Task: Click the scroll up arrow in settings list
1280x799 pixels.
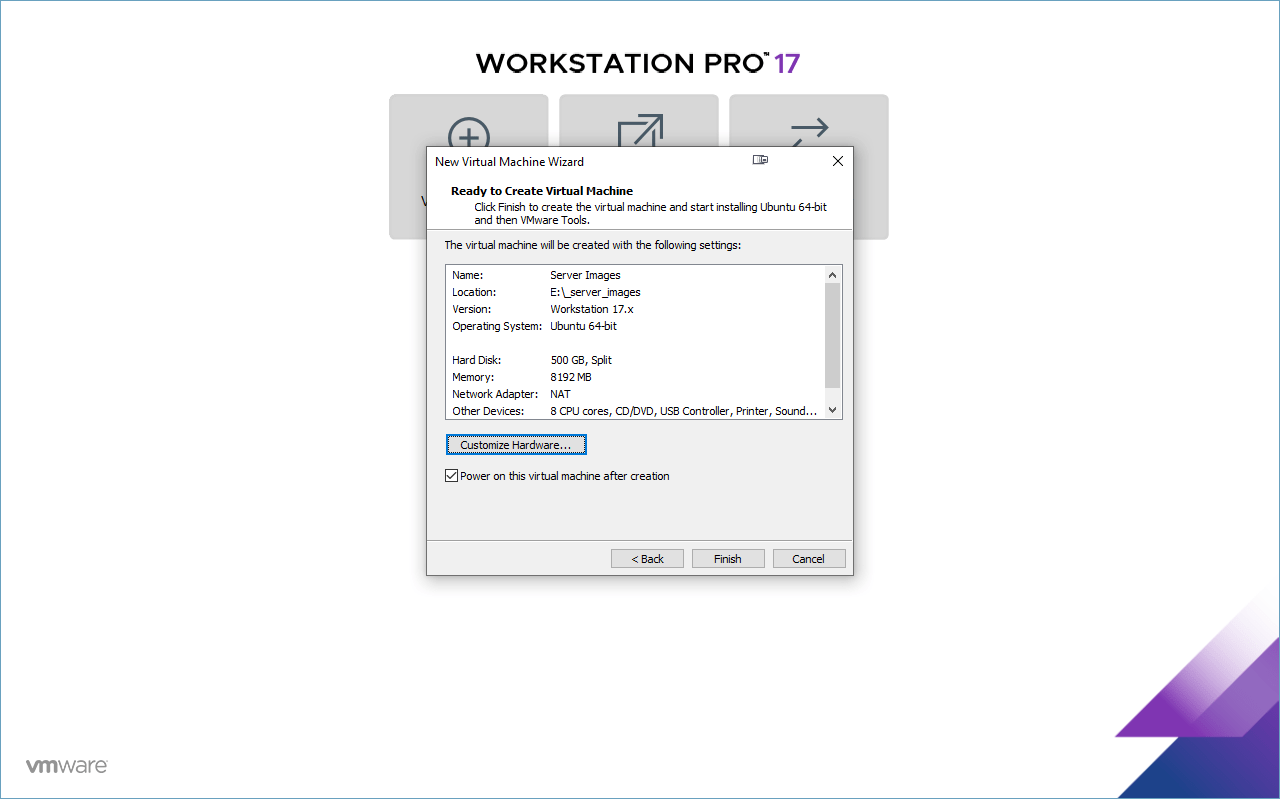Action: (x=832, y=274)
